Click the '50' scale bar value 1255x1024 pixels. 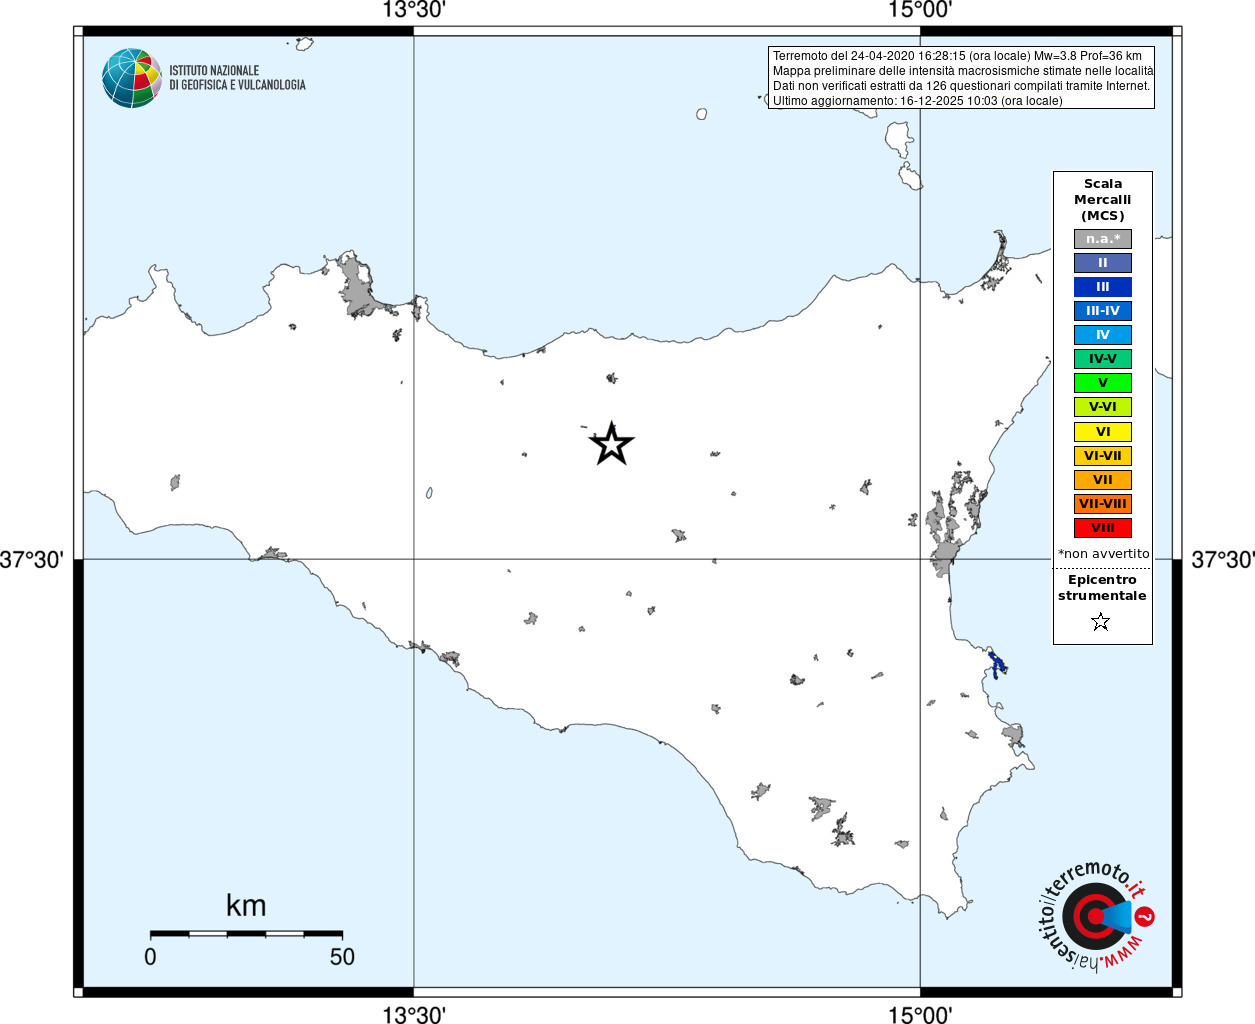(x=342, y=957)
